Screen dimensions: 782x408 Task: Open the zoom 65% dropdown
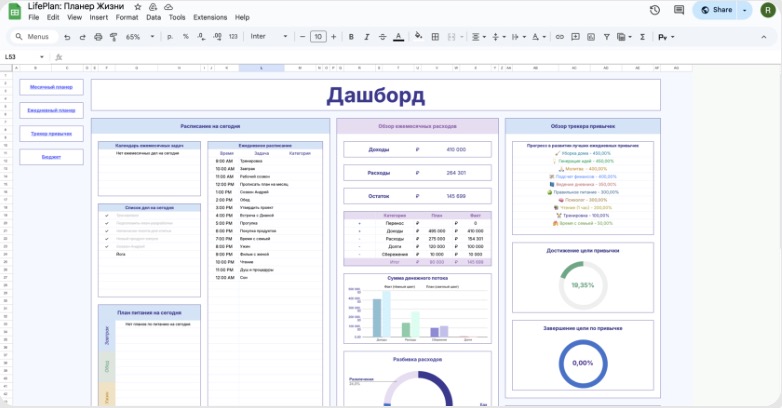click(140, 37)
